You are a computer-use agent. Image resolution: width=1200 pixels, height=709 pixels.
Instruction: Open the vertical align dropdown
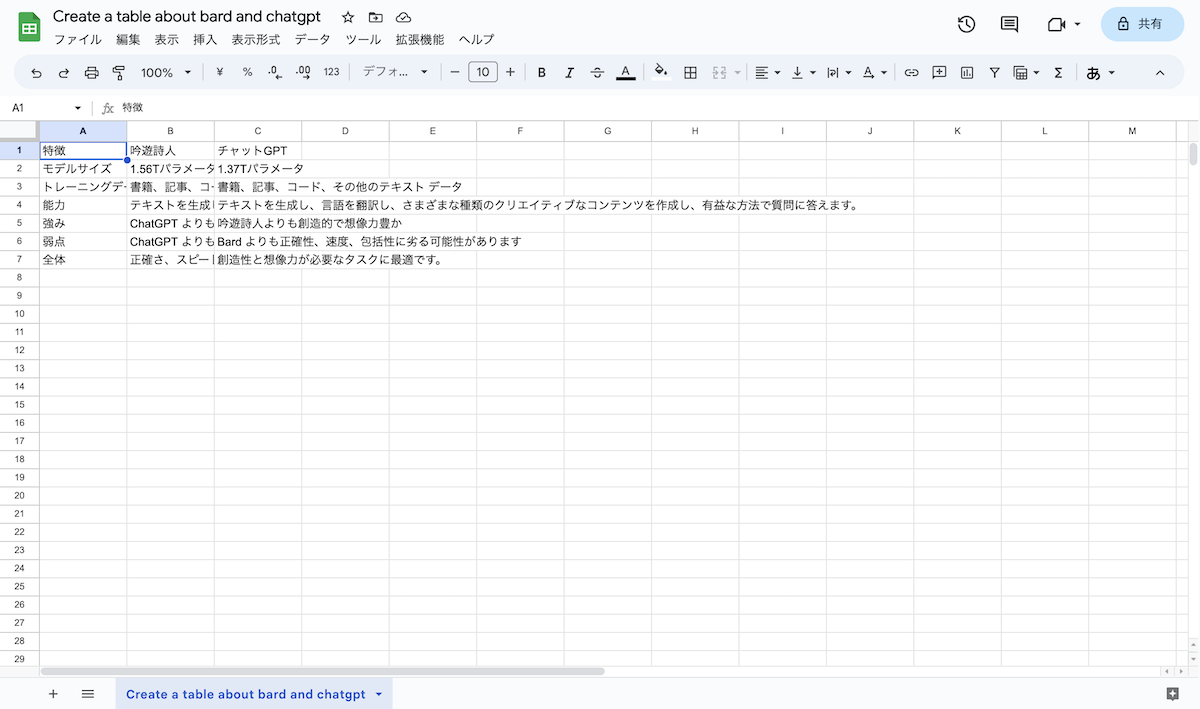click(803, 72)
